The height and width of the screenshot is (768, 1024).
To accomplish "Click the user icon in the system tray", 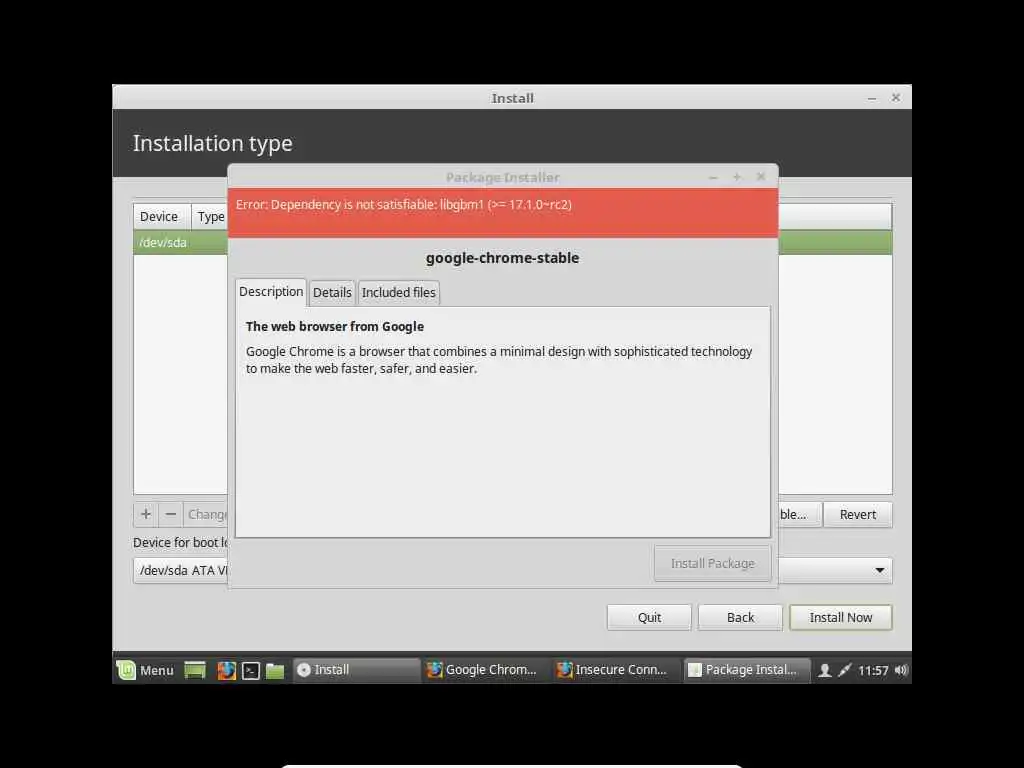I will coord(825,671).
